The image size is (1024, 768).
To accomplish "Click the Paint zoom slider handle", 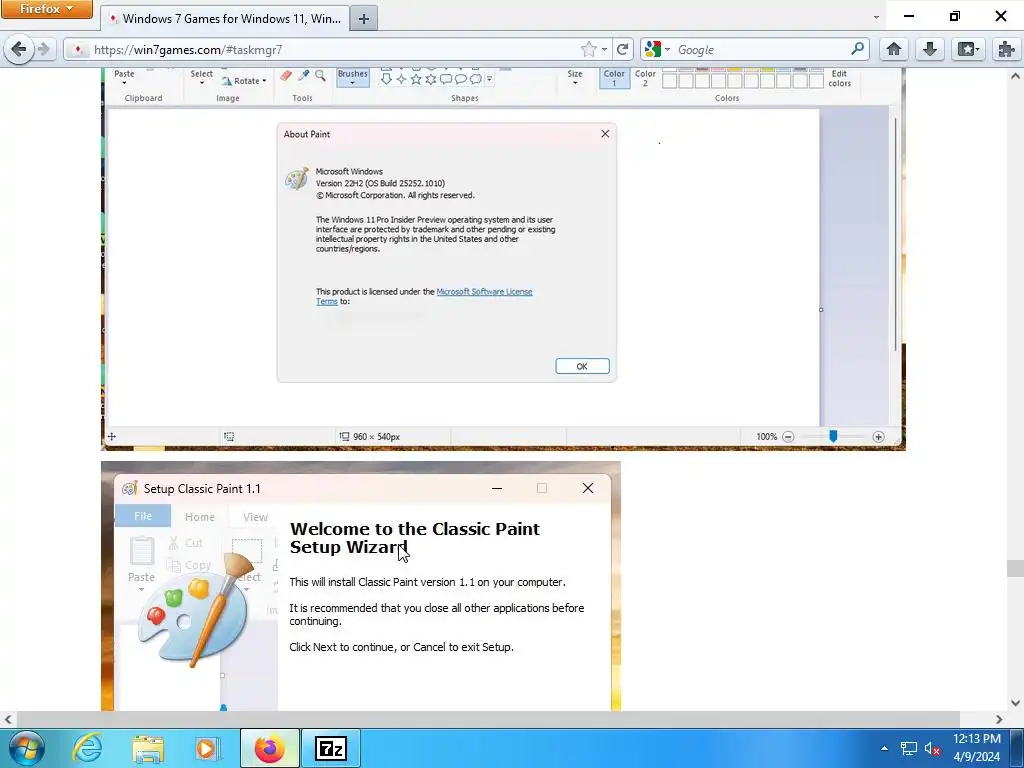I will 833,436.
